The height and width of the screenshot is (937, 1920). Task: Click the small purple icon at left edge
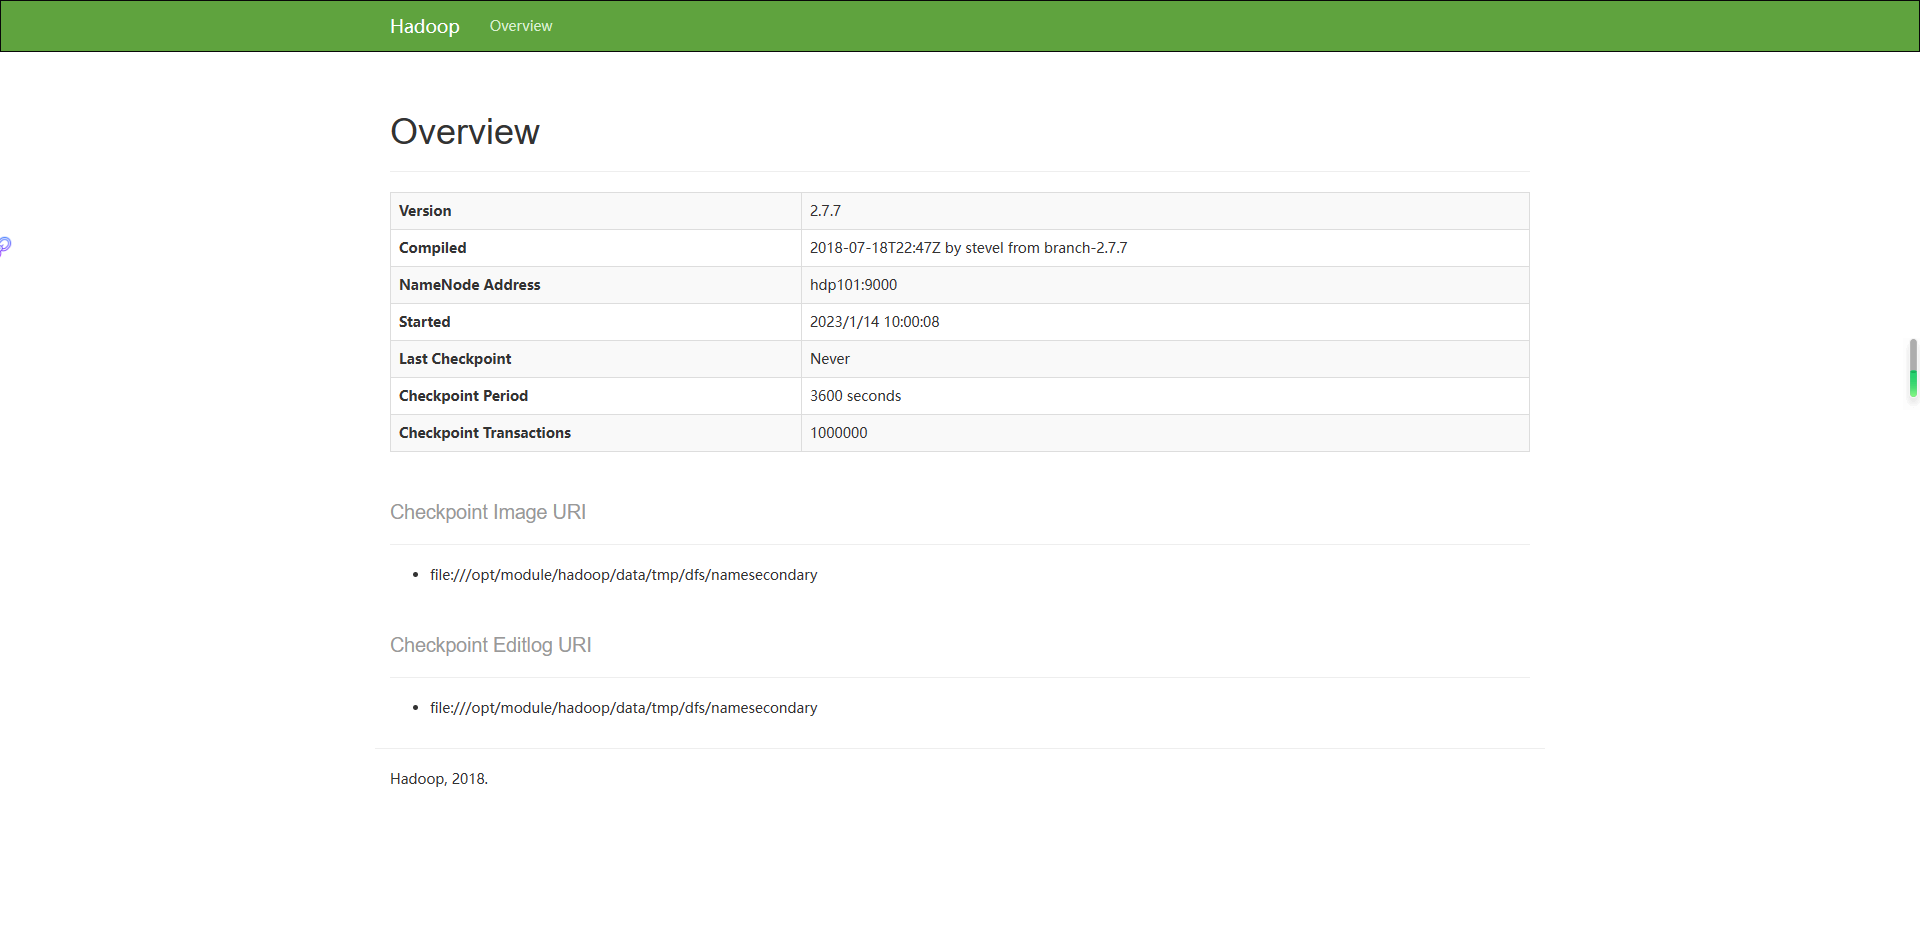[x=5, y=245]
